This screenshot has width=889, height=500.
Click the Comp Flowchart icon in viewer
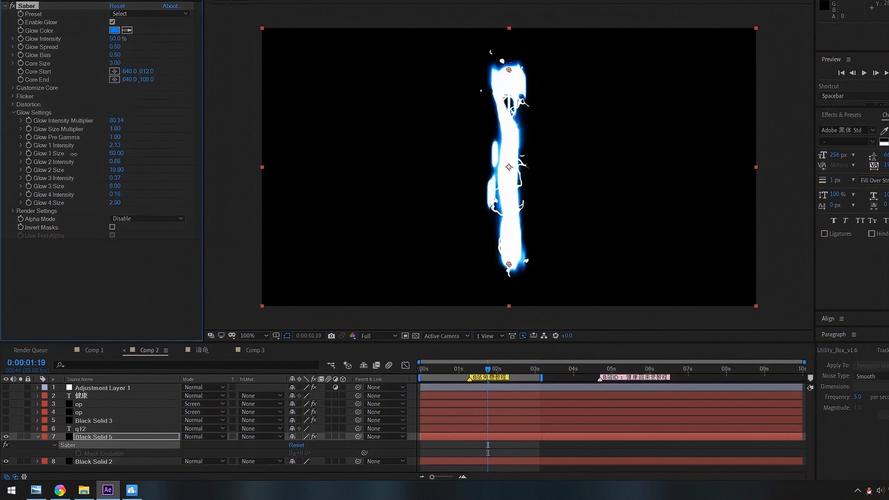(x=544, y=336)
